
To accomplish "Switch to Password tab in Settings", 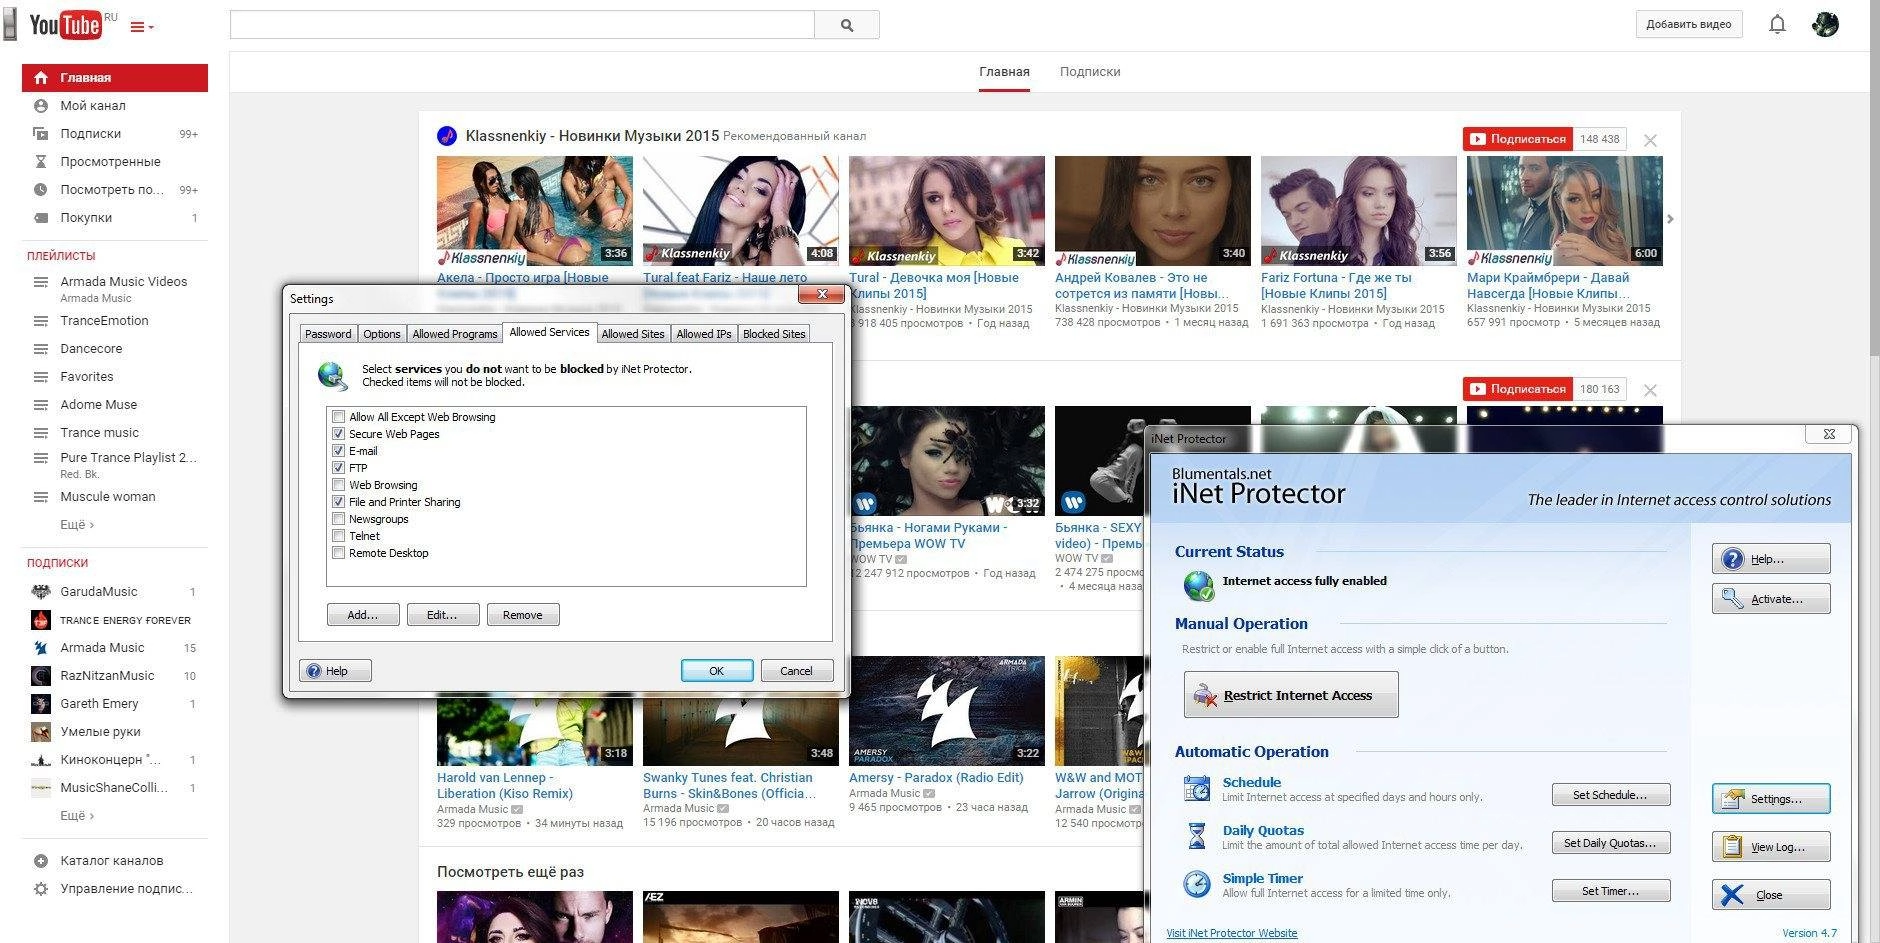I will pyautogui.click(x=328, y=334).
